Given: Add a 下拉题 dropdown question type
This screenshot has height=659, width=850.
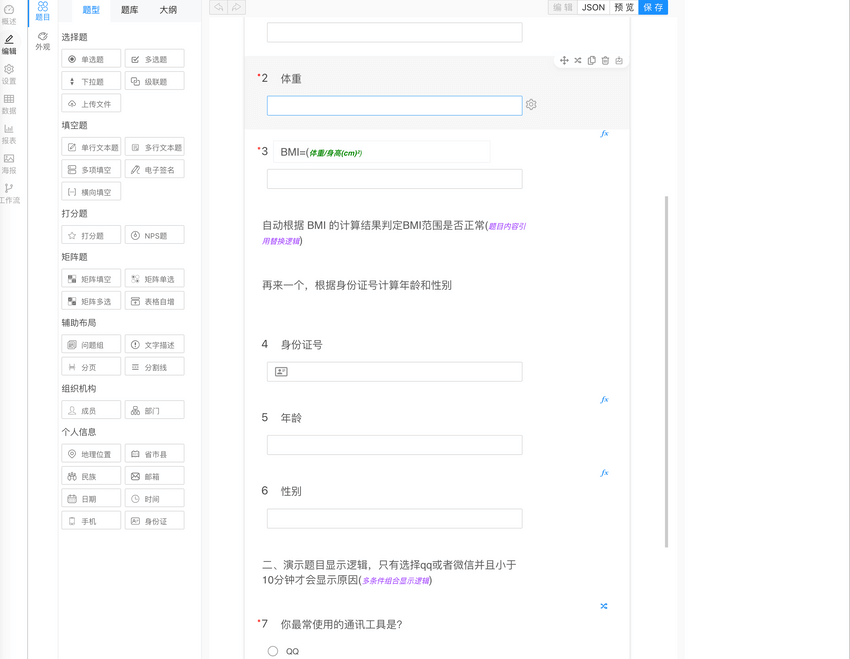Looking at the screenshot, I should point(90,80).
